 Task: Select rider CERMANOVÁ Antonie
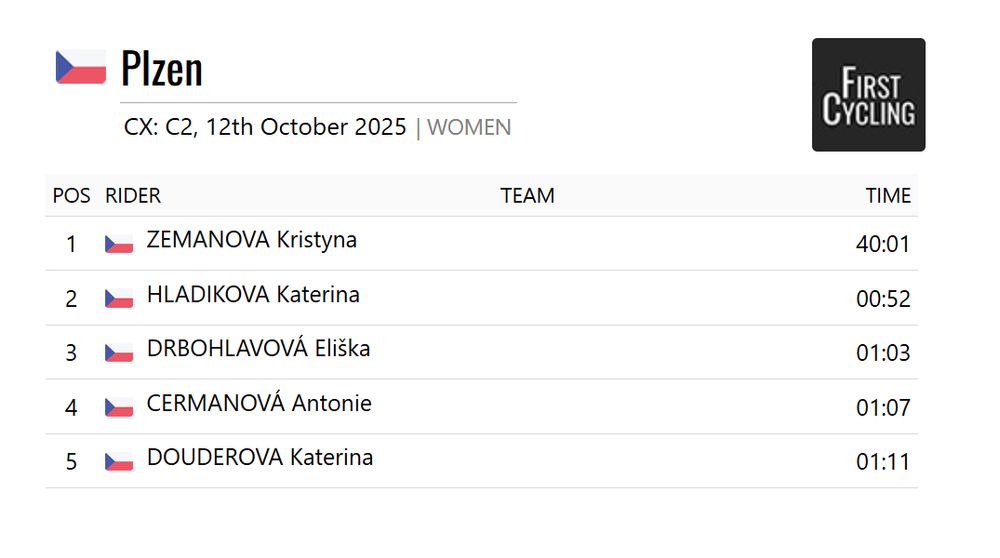tap(259, 404)
